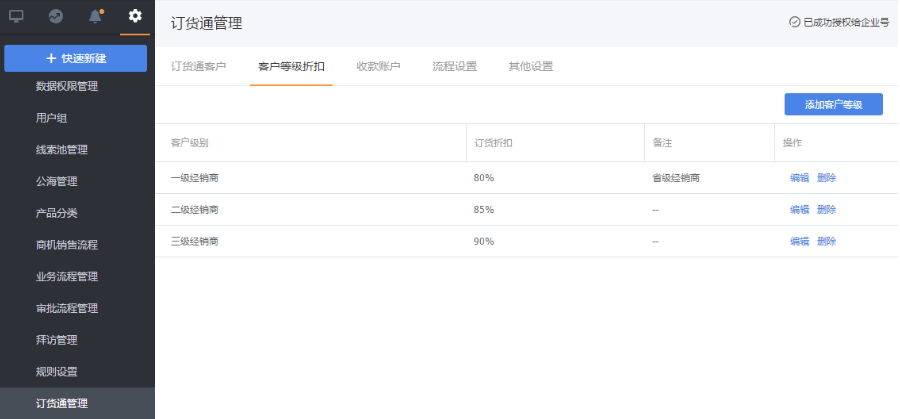Open 公海管理 in sidebar
900x419 pixels.
coord(57,181)
